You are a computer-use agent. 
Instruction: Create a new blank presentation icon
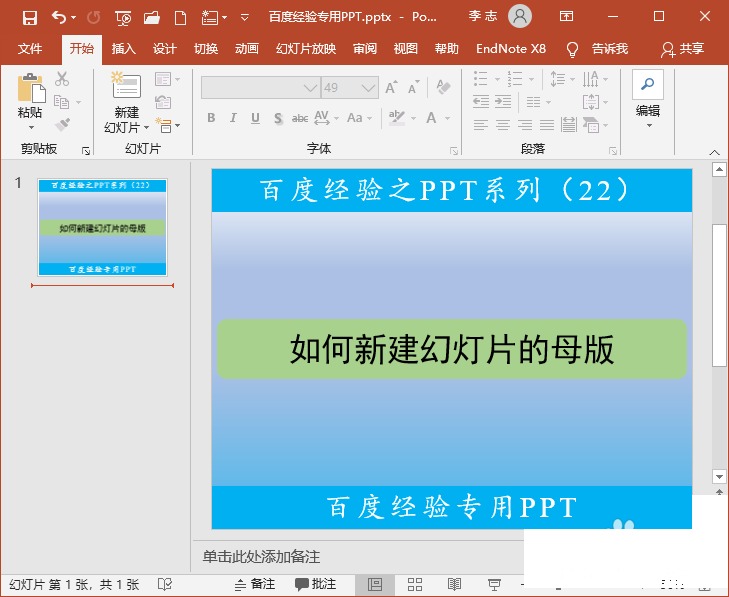coord(180,18)
